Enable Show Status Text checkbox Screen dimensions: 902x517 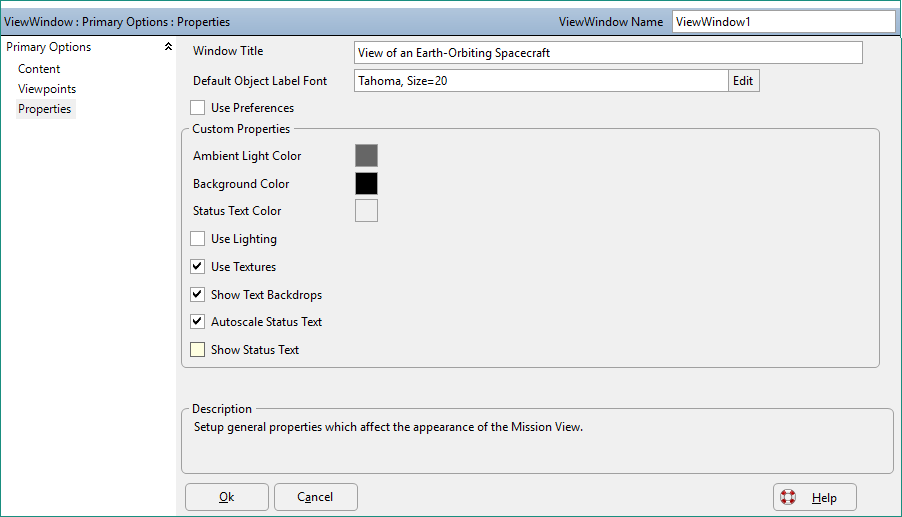pos(197,350)
